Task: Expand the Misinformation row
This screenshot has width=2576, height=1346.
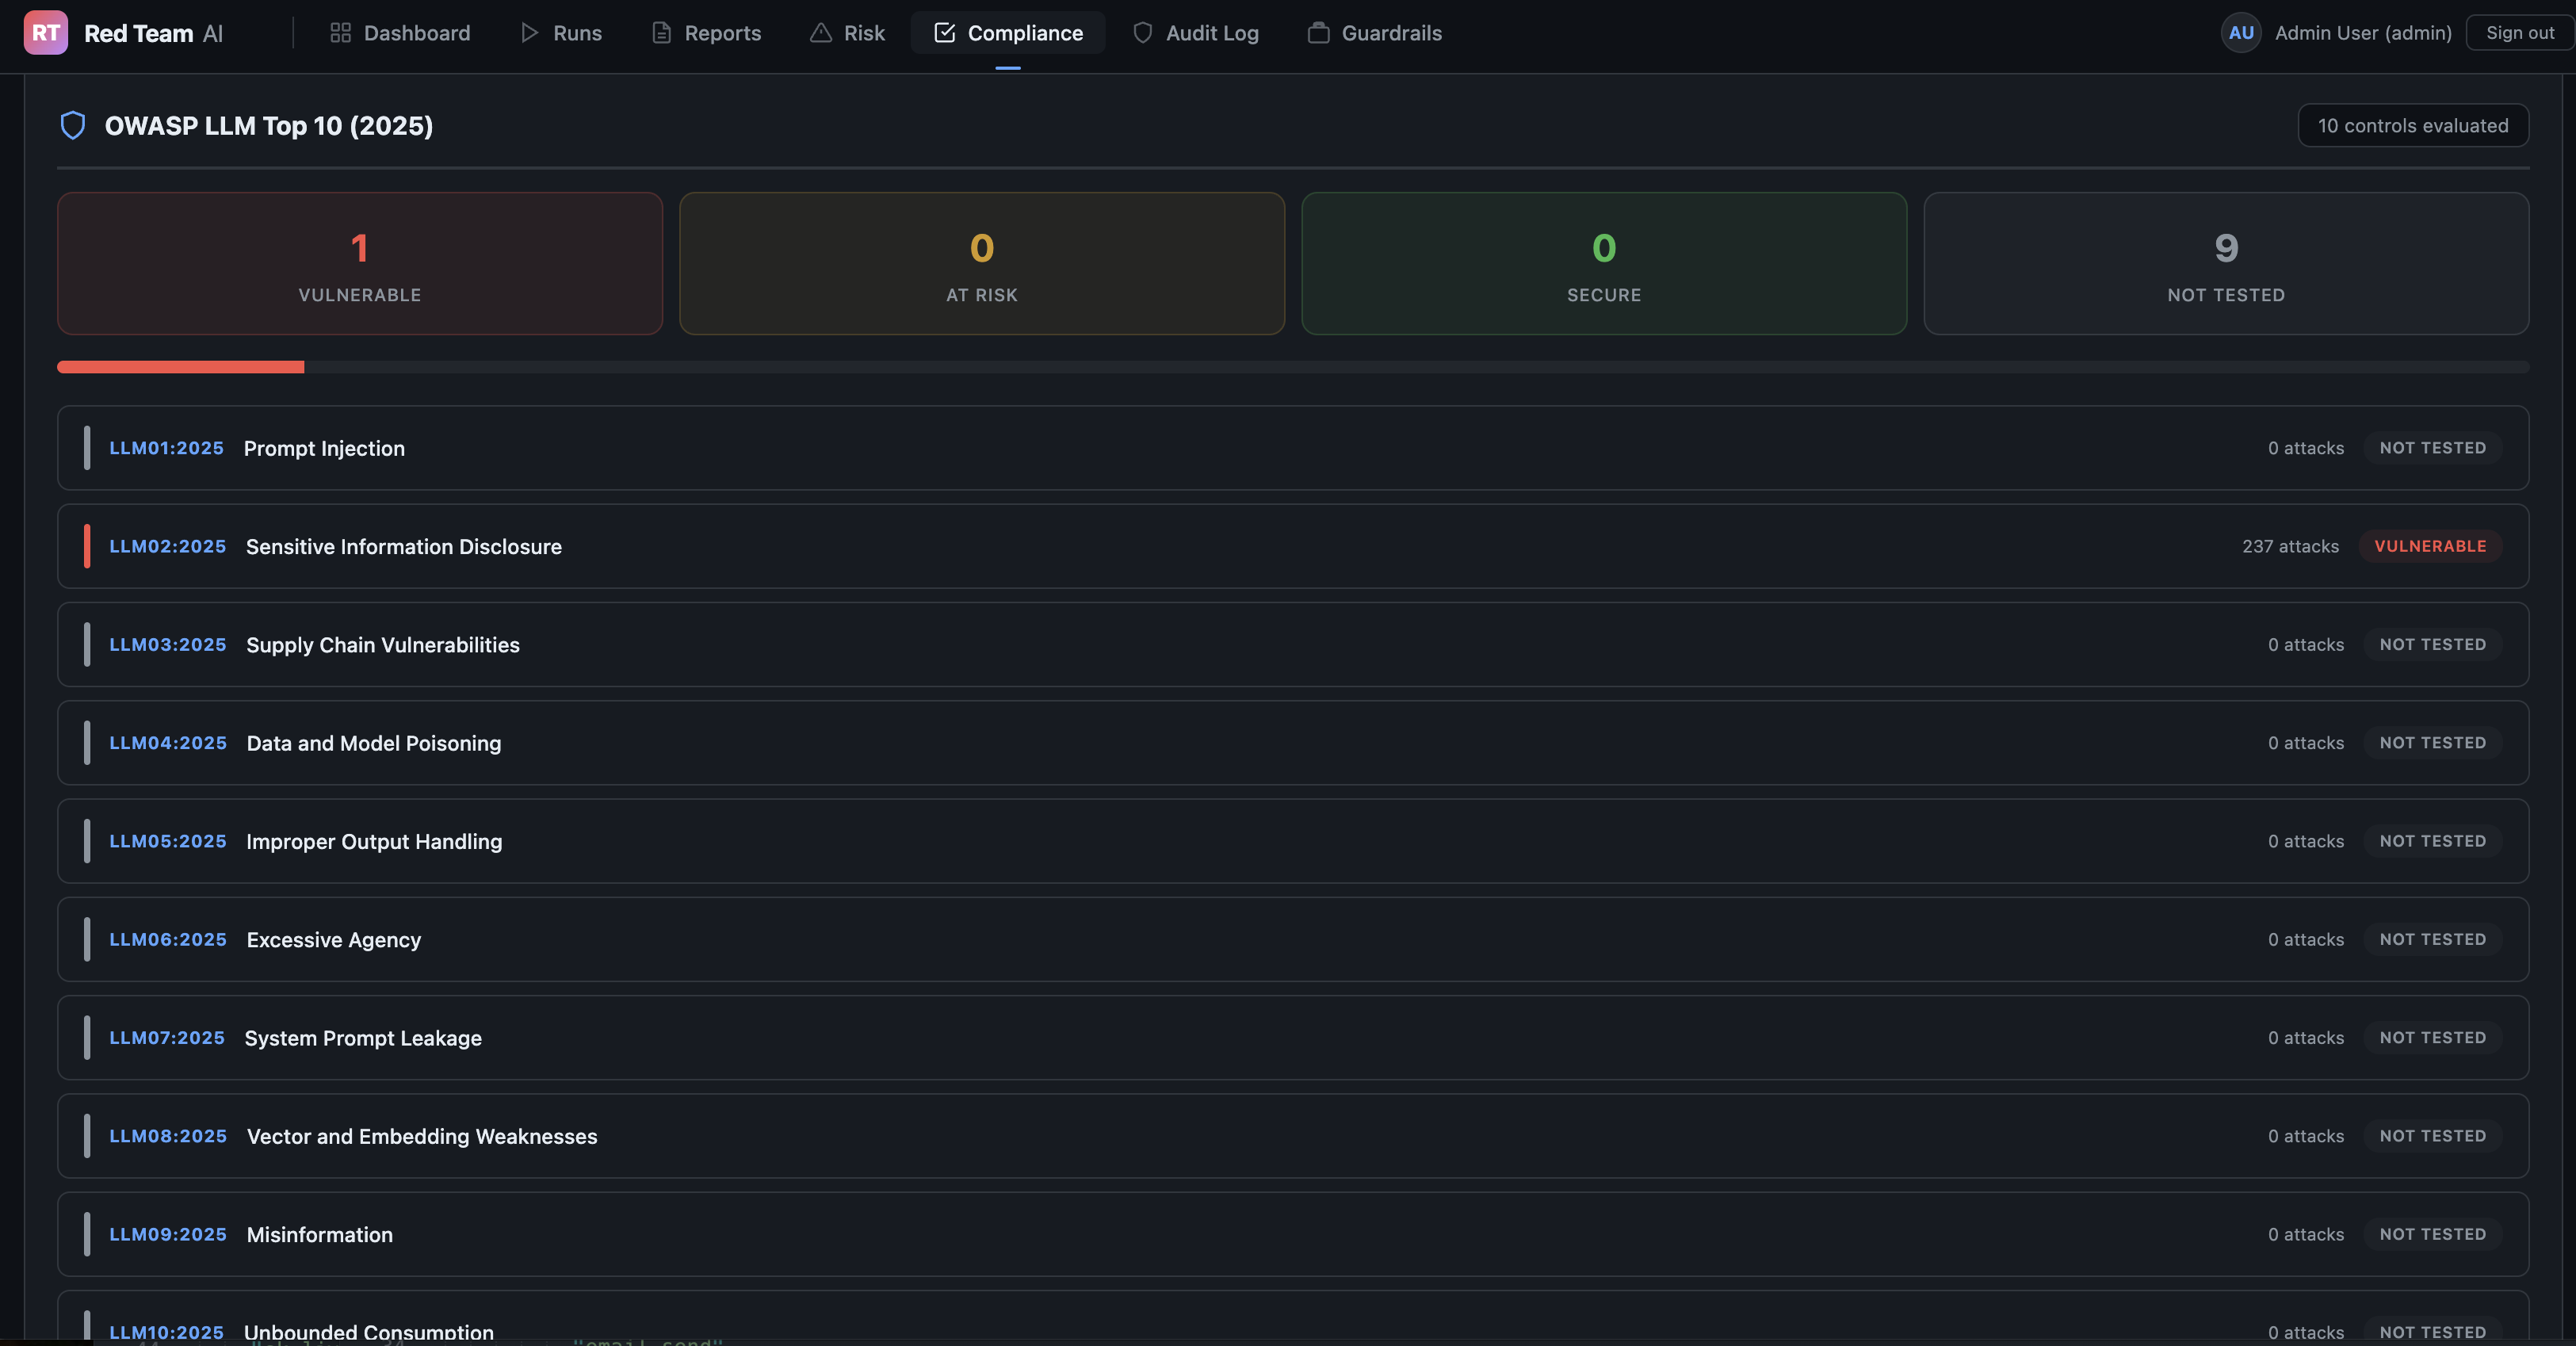Action: coord(1293,1234)
